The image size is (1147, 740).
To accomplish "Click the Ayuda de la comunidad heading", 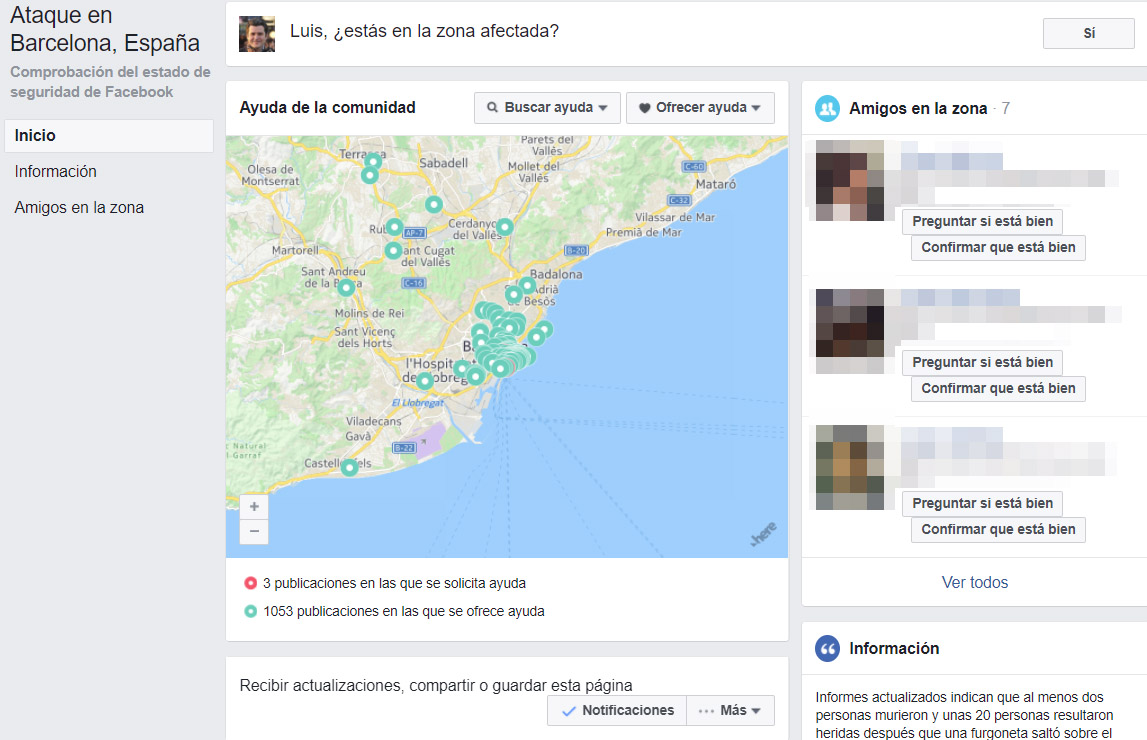I will point(327,108).
